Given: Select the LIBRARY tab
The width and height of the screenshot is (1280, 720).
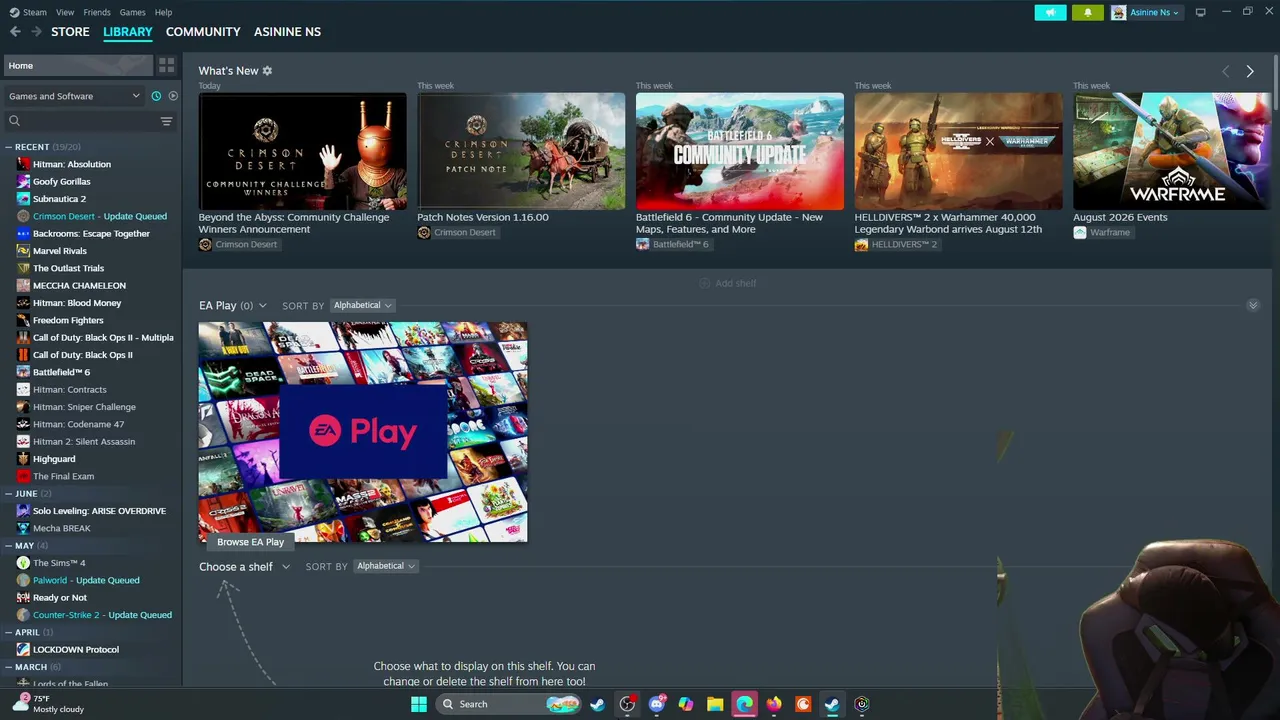Looking at the screenshot, I should pos(128,32).
